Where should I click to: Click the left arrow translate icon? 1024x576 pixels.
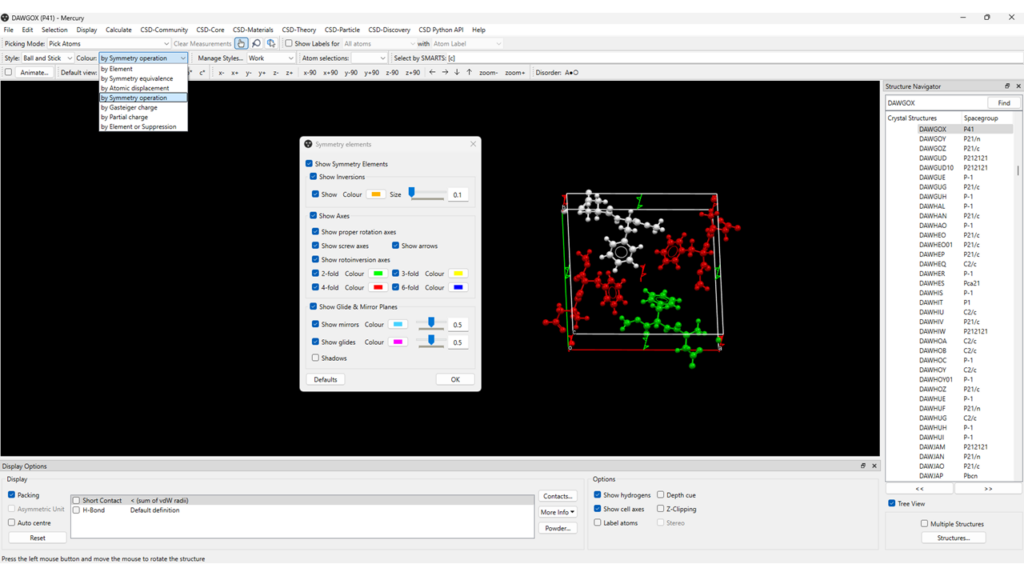[x=432, y=73]
